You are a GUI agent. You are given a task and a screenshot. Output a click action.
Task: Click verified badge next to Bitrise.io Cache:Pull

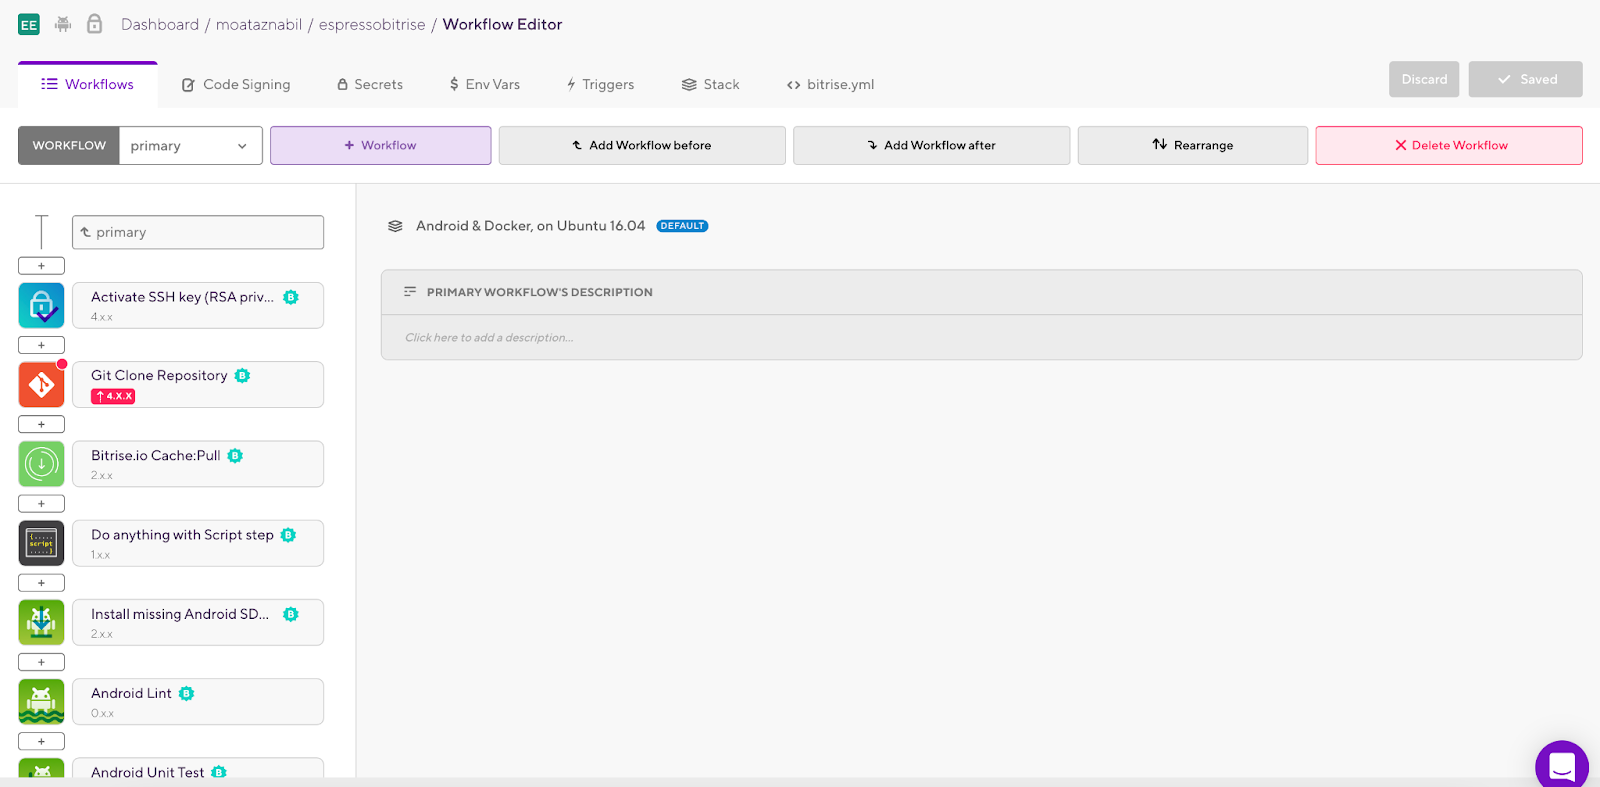click(x=235, y=456)
